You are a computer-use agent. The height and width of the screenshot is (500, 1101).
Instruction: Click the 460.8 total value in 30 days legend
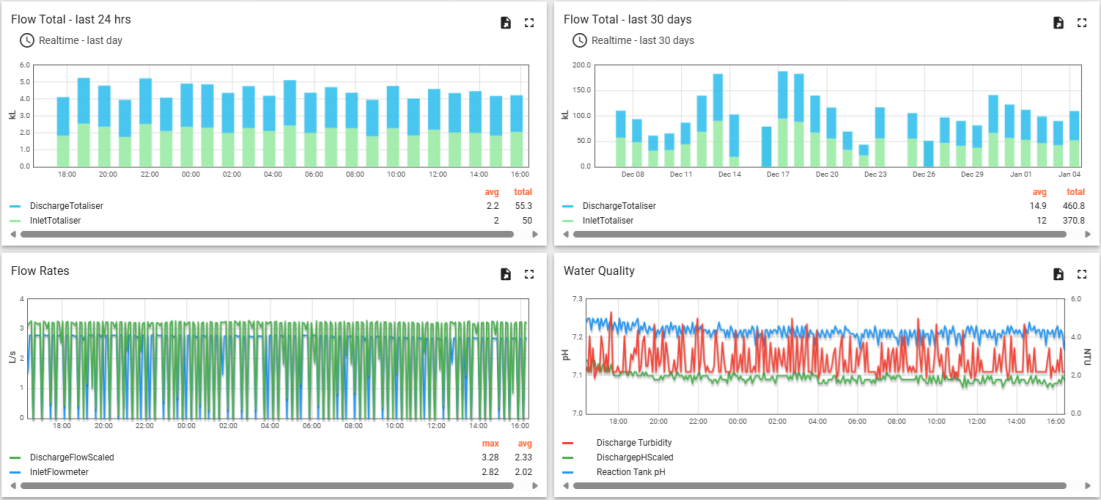tap(1074, 206)
